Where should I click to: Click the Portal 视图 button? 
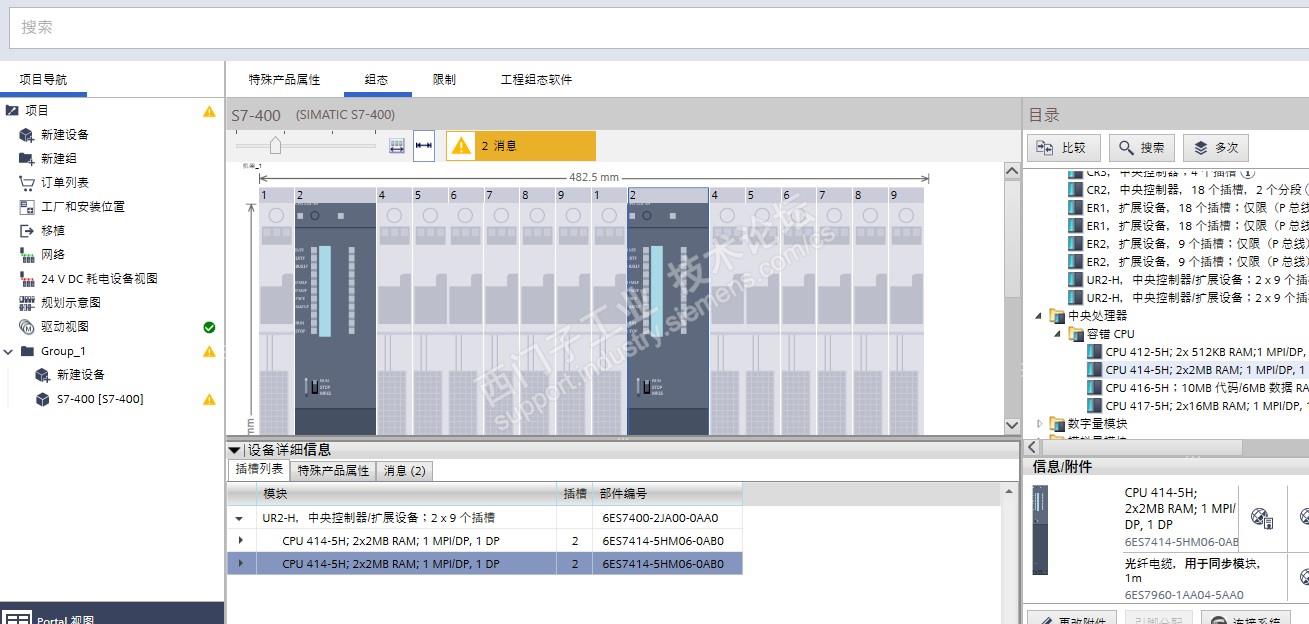click(112, 615)
